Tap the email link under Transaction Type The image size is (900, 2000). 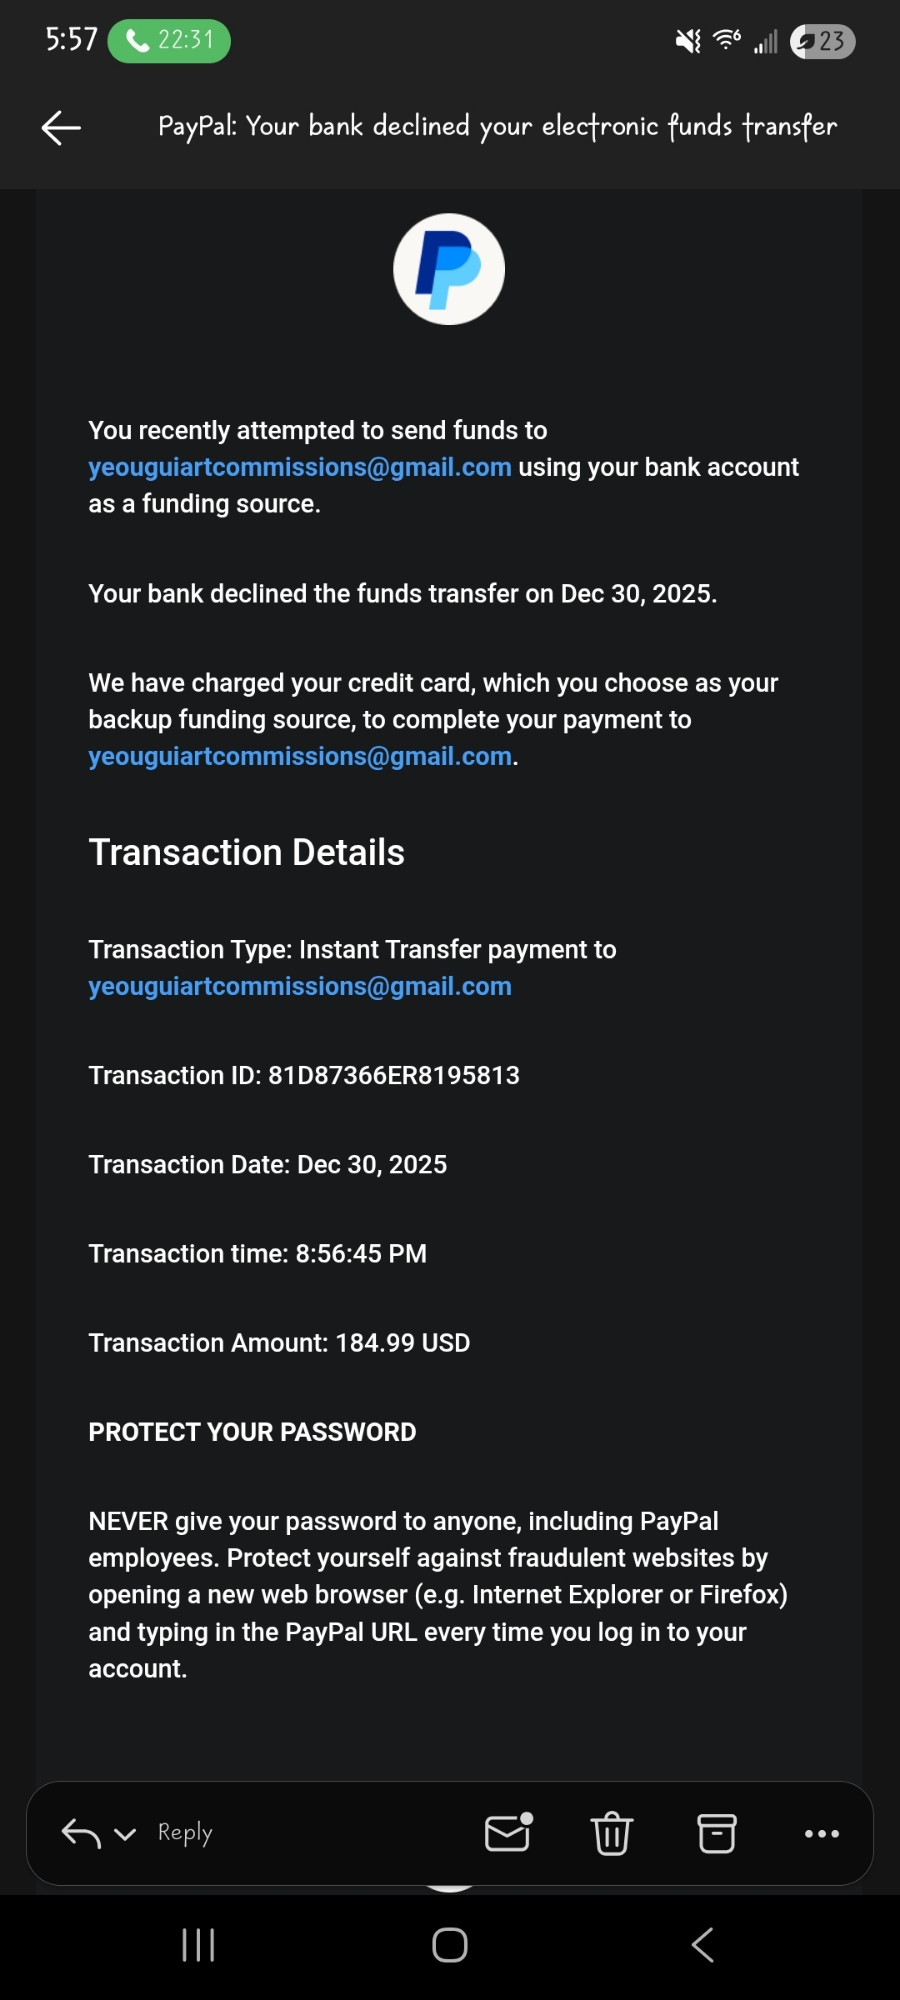click(299, 986)
